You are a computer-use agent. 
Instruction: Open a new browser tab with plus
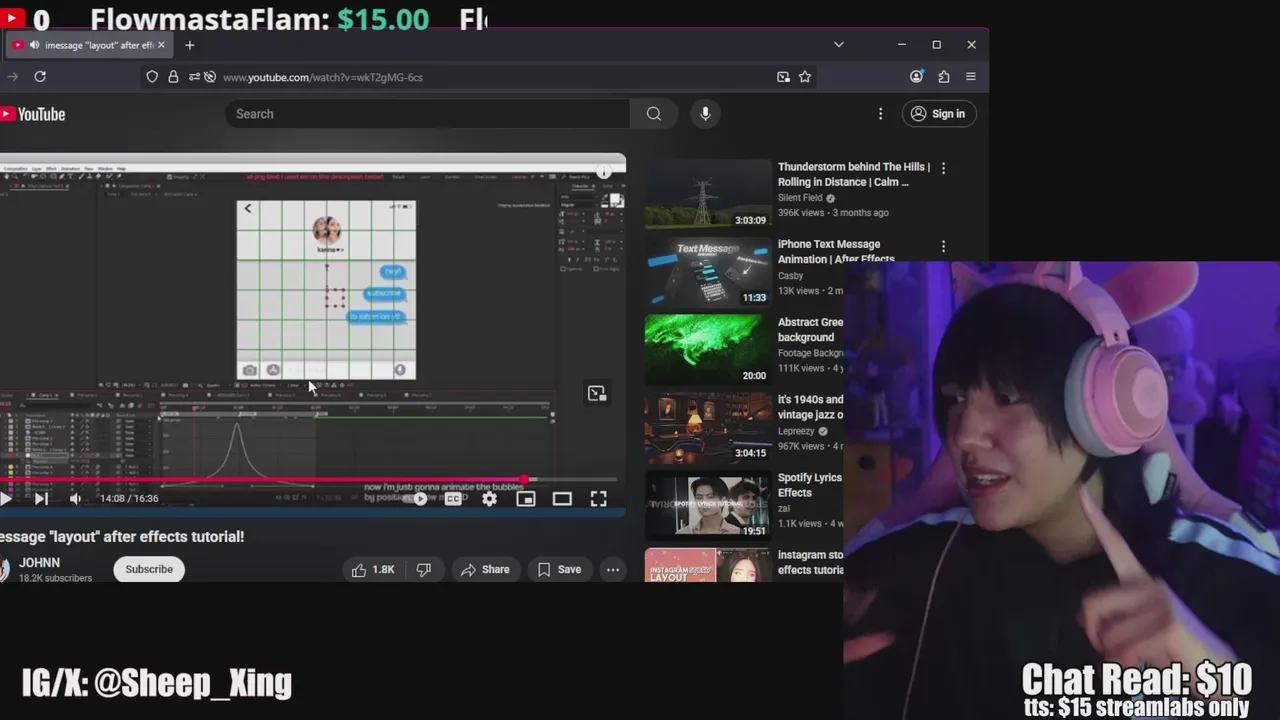(x=189, y=45)
